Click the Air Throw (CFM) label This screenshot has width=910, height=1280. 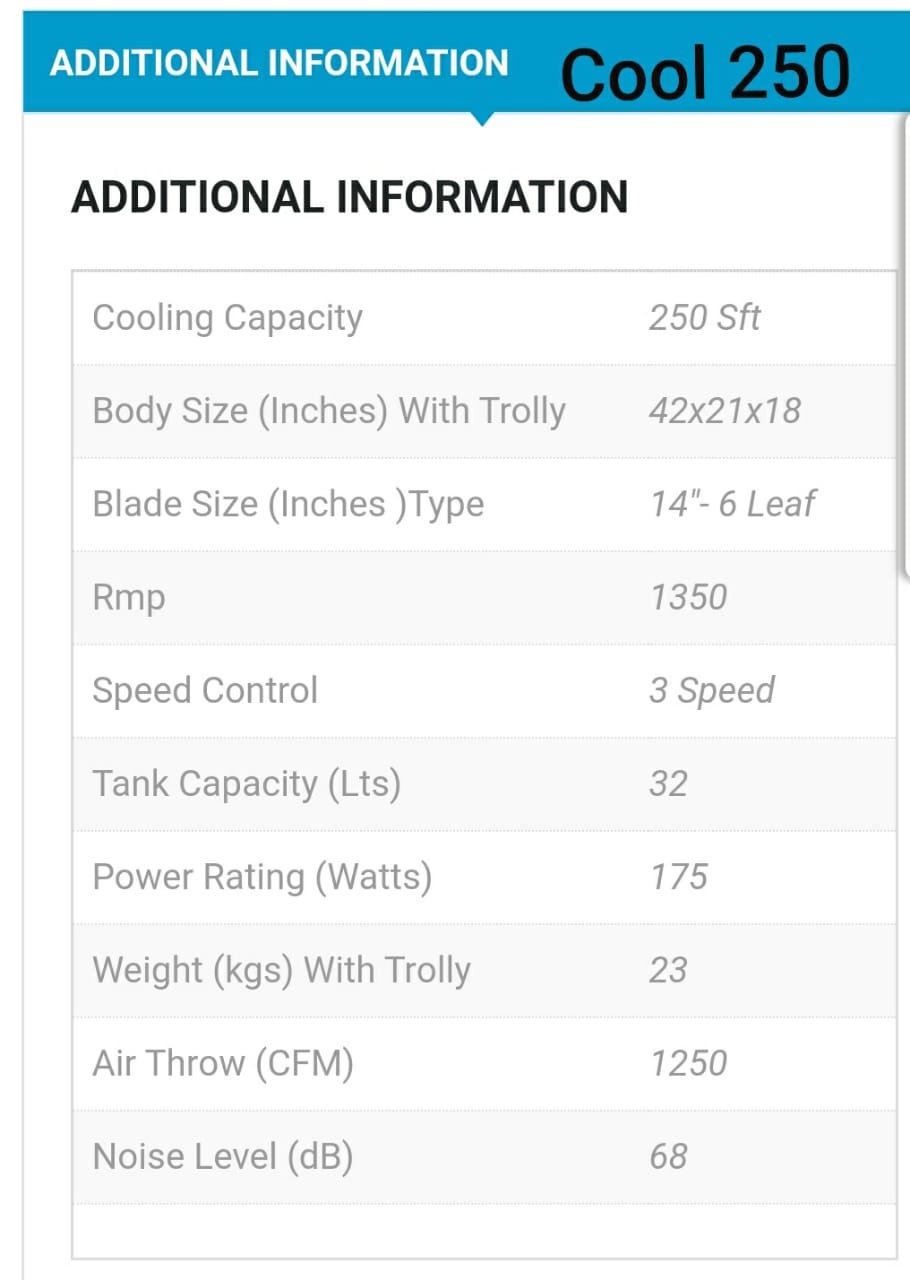[223, 1063]
